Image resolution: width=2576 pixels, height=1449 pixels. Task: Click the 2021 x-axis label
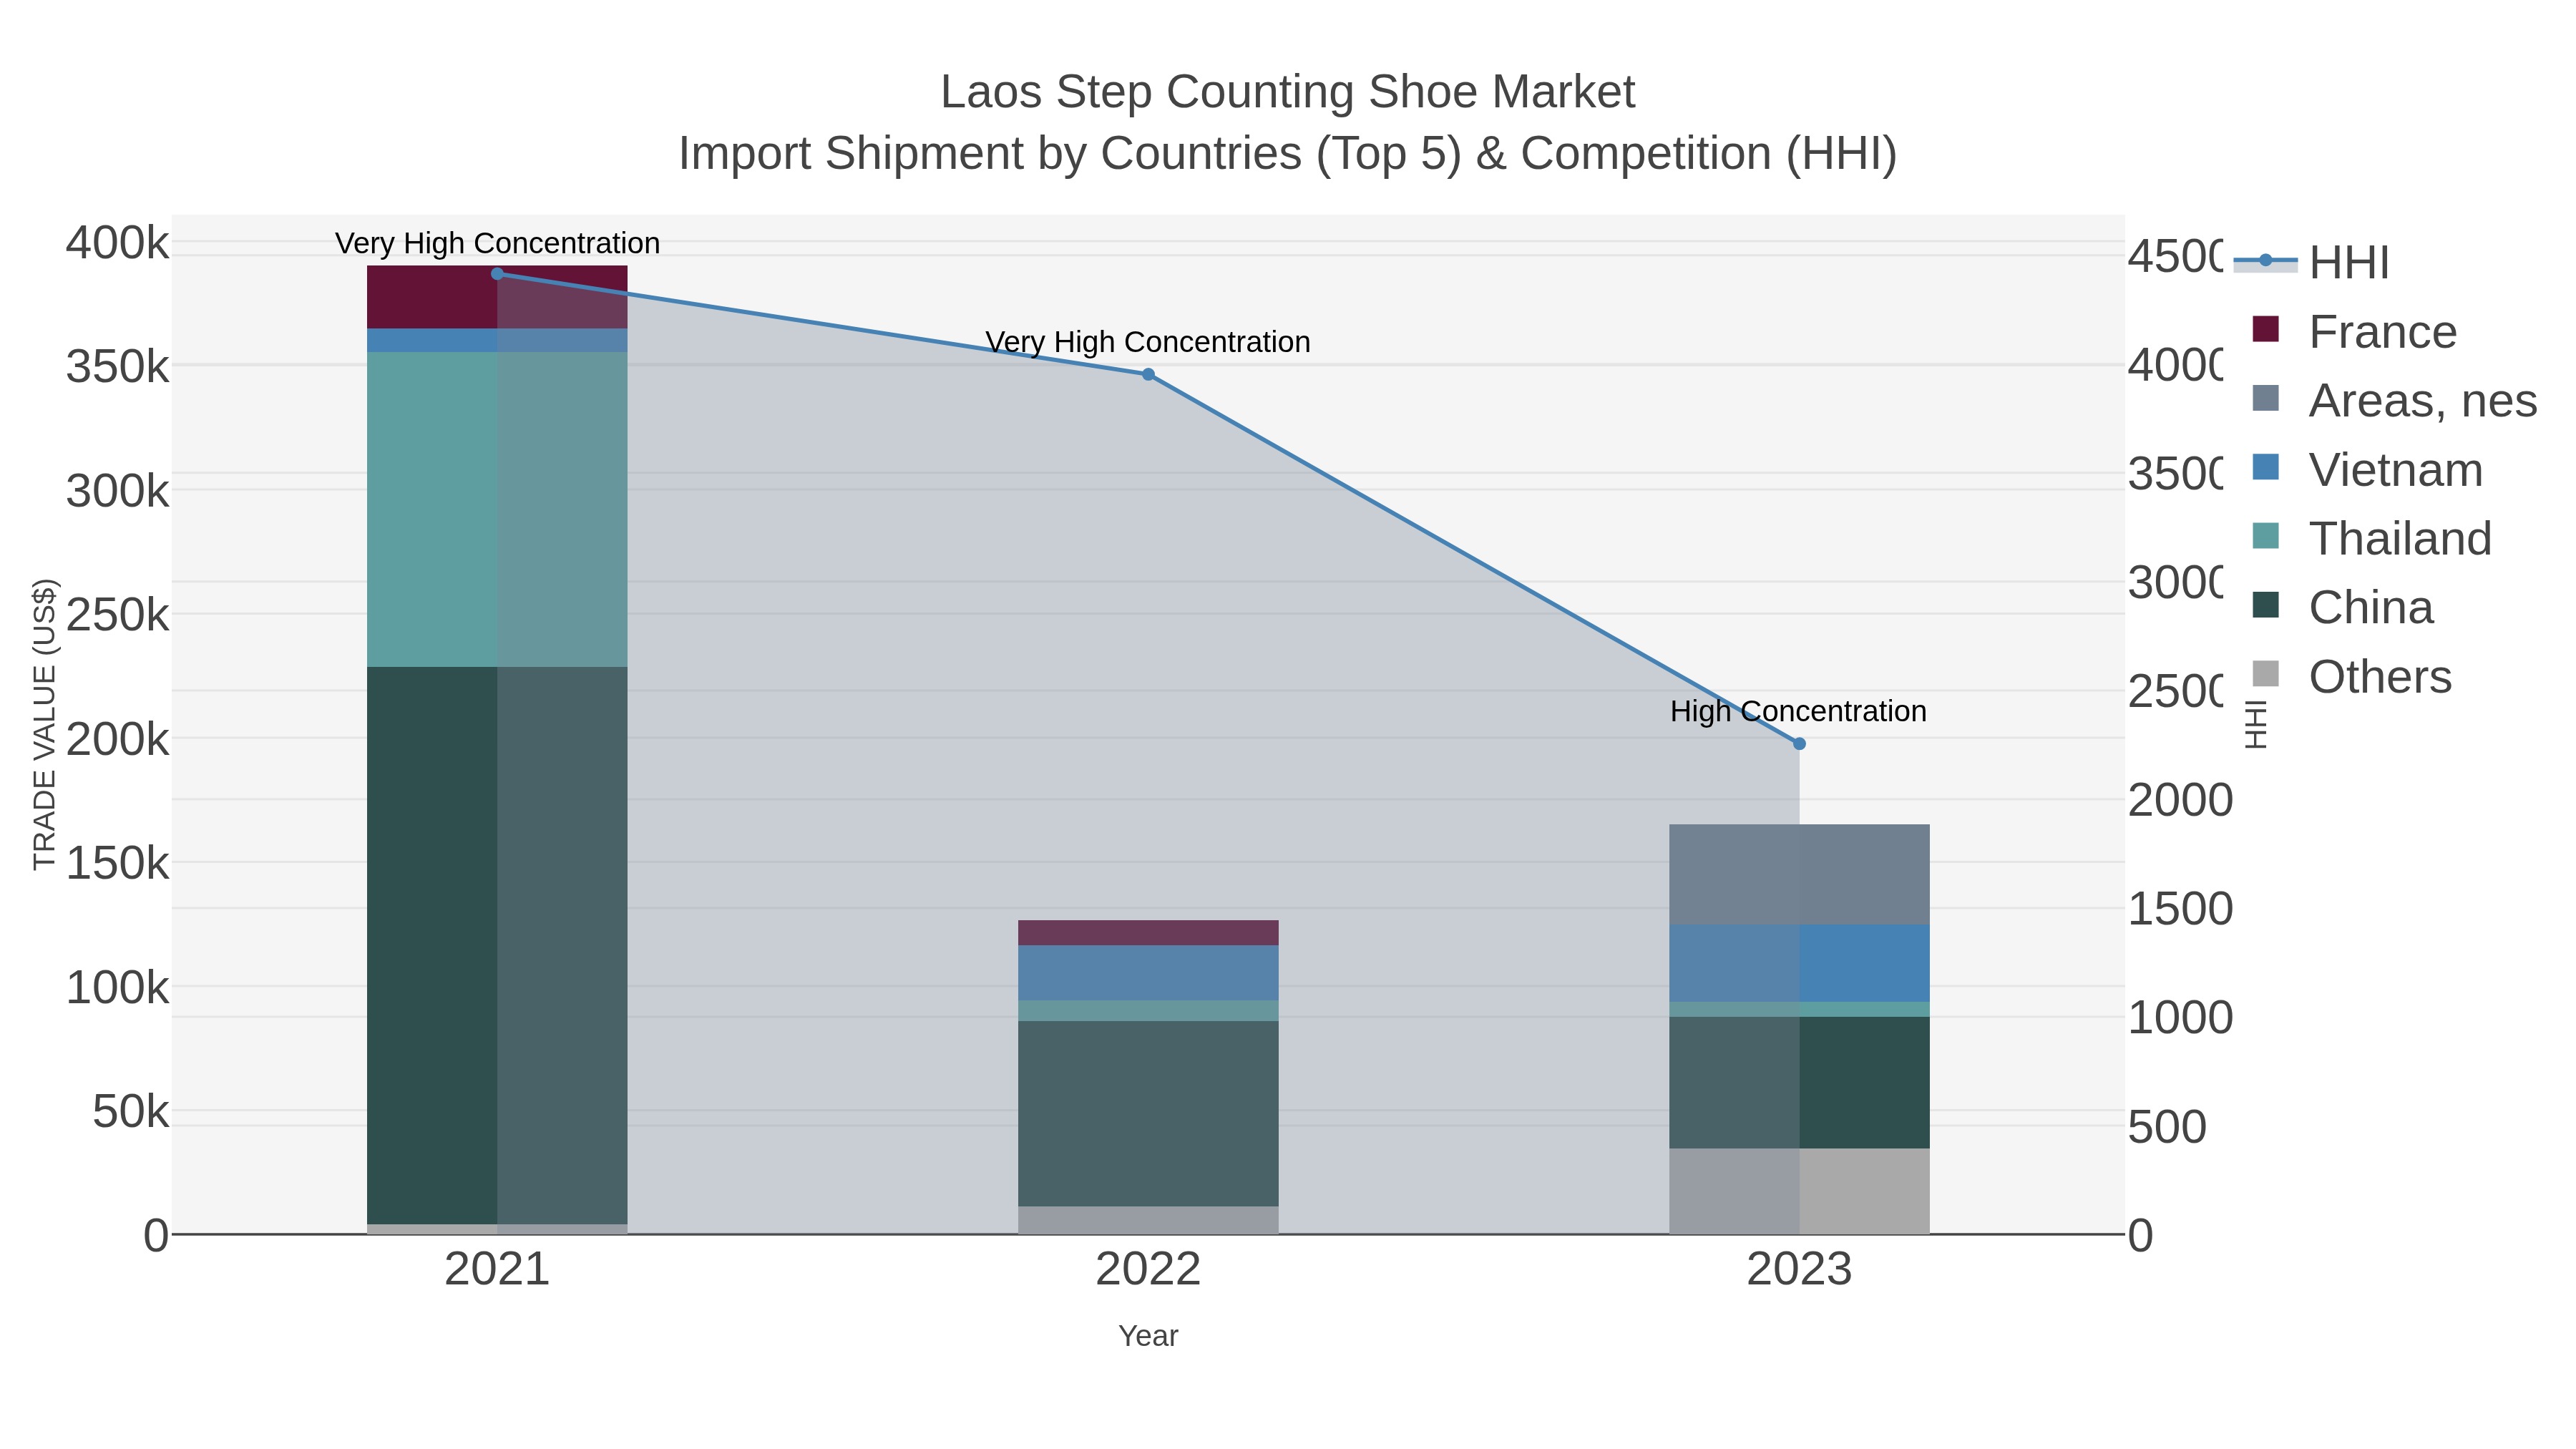point(497,1270)
